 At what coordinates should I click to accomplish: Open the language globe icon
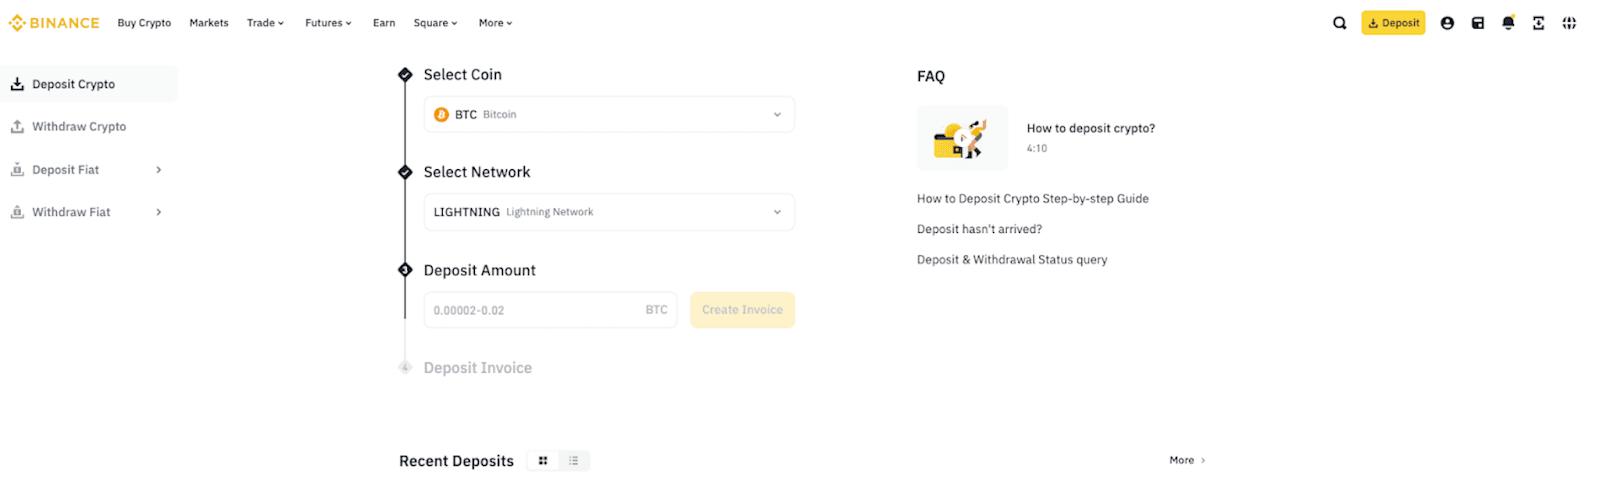[x=1569, y=23]
